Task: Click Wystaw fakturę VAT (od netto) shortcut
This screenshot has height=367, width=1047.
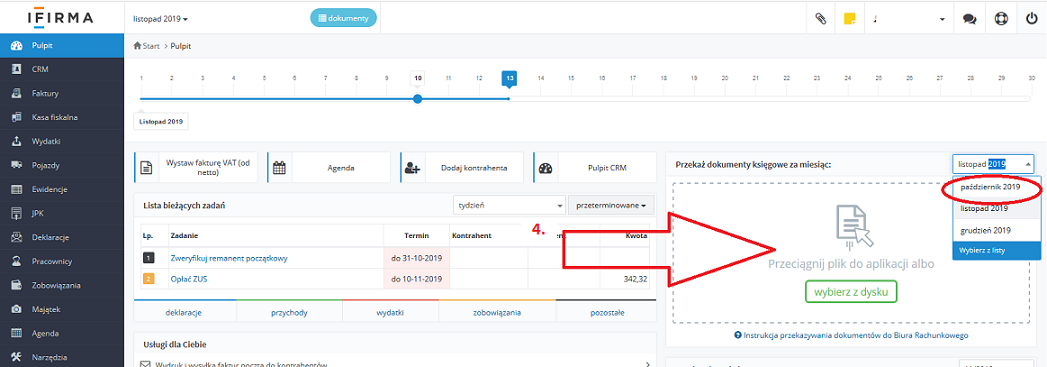Action: pyautogui.click(x=195, y=167)
